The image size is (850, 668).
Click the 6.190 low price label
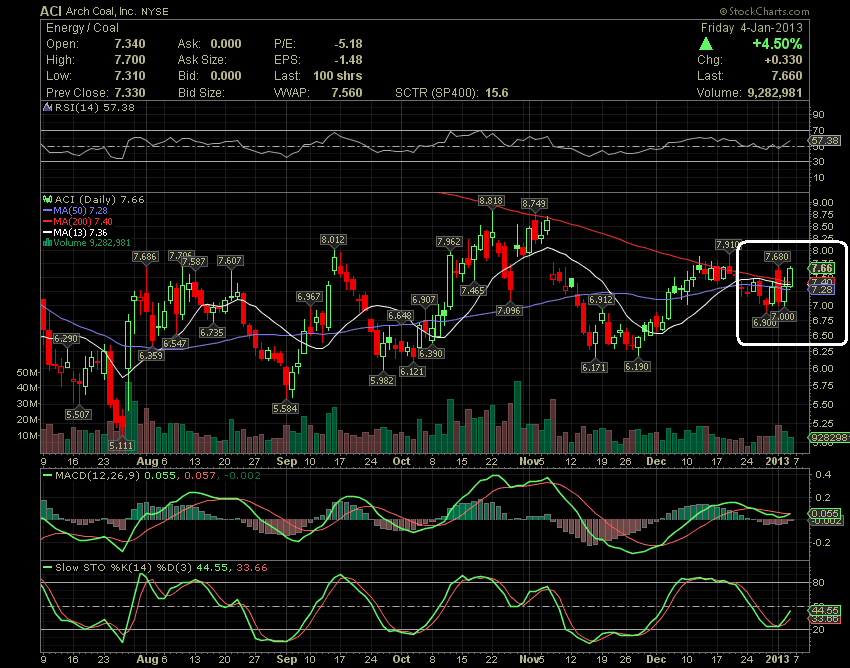point(637,367)
